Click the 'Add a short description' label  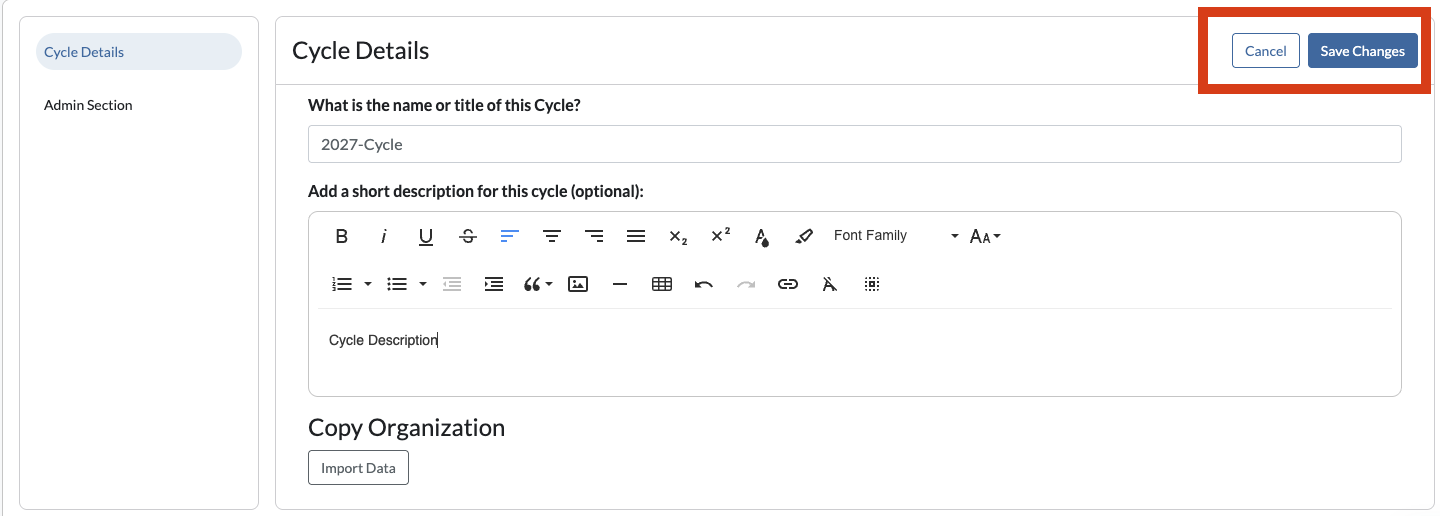[476, 191]
